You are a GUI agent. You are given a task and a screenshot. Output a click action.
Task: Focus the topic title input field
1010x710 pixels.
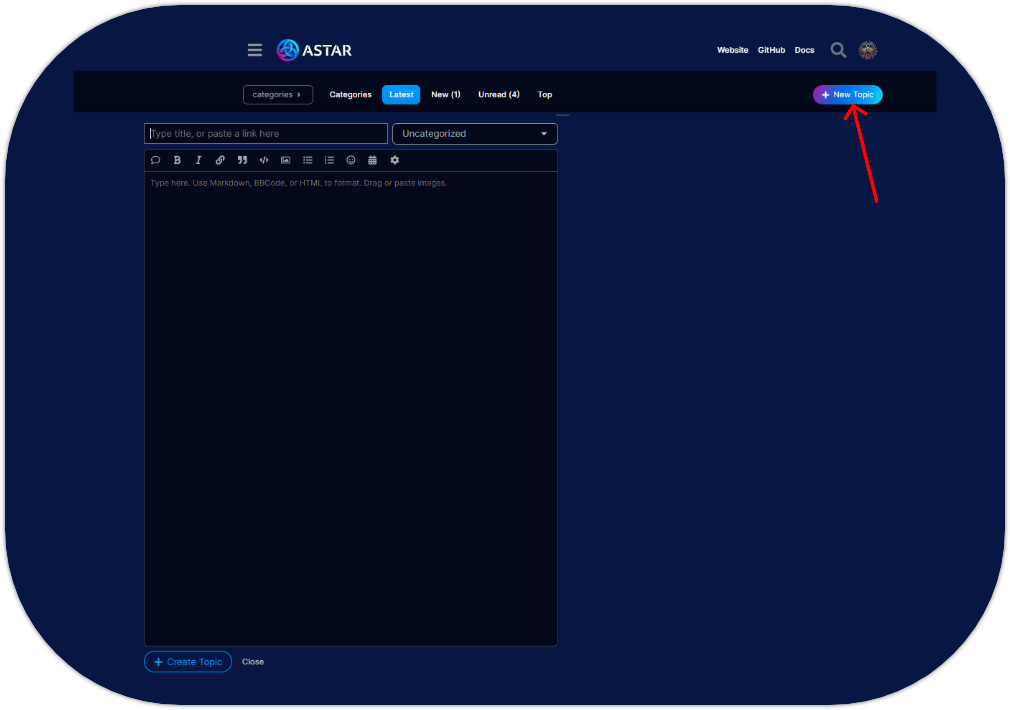tap(266, 134)
